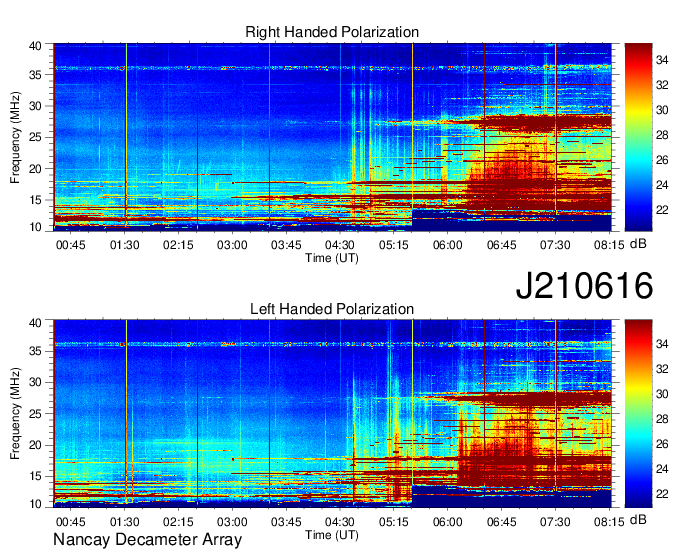Click dB unit label of right-handed colorbar

pos(638,244)
